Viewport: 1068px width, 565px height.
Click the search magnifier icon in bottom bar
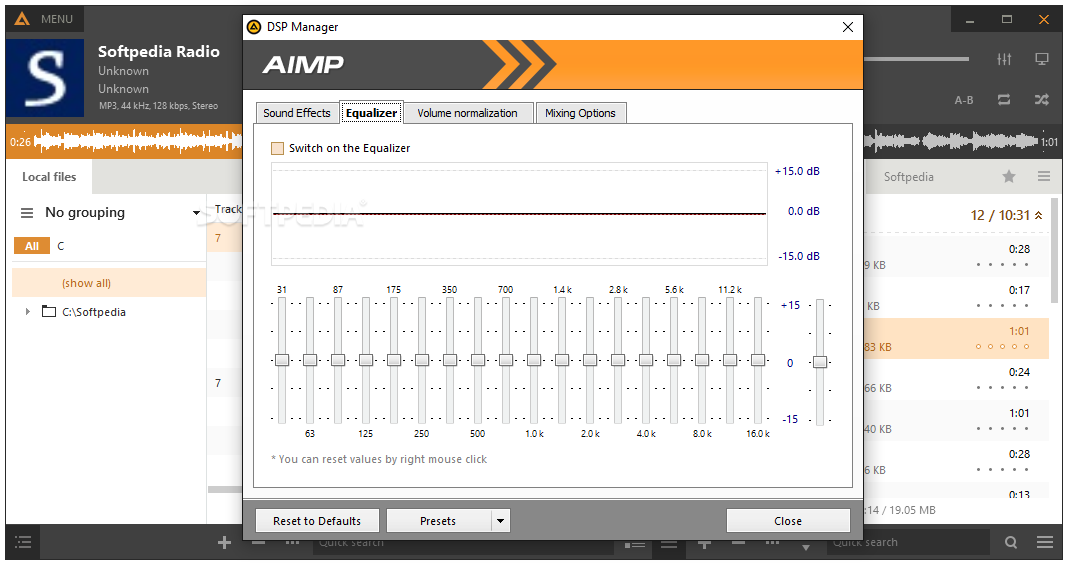pos(1011,543)
